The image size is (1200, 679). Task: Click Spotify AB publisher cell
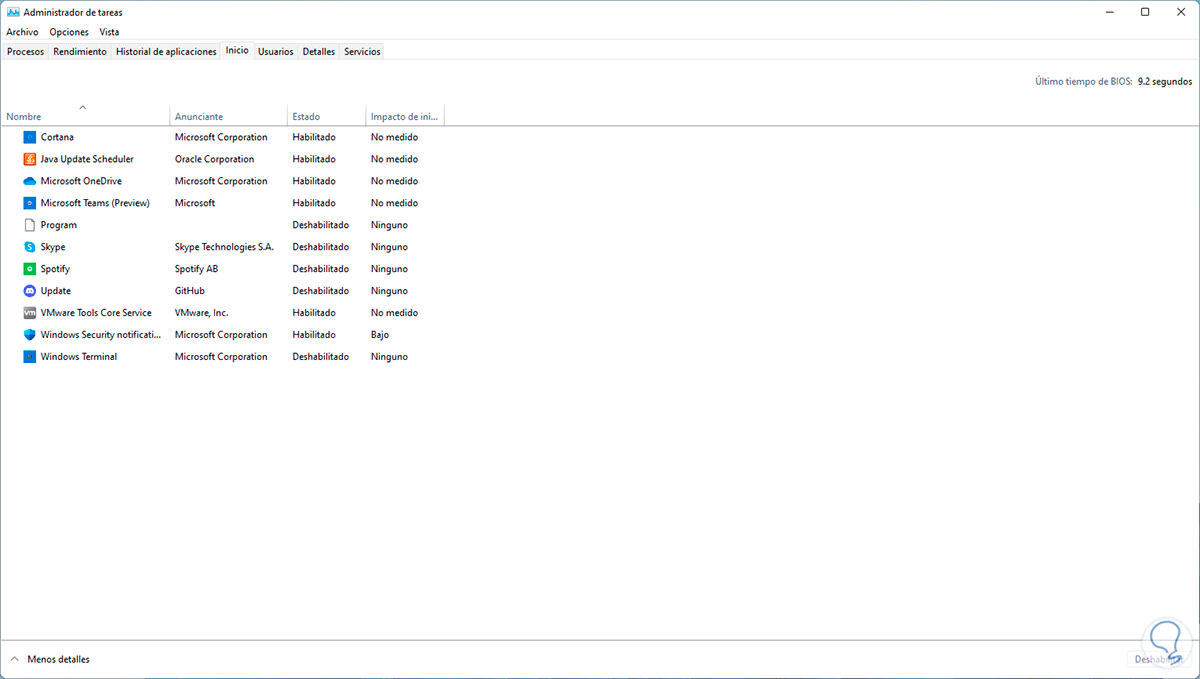point(197,269)
